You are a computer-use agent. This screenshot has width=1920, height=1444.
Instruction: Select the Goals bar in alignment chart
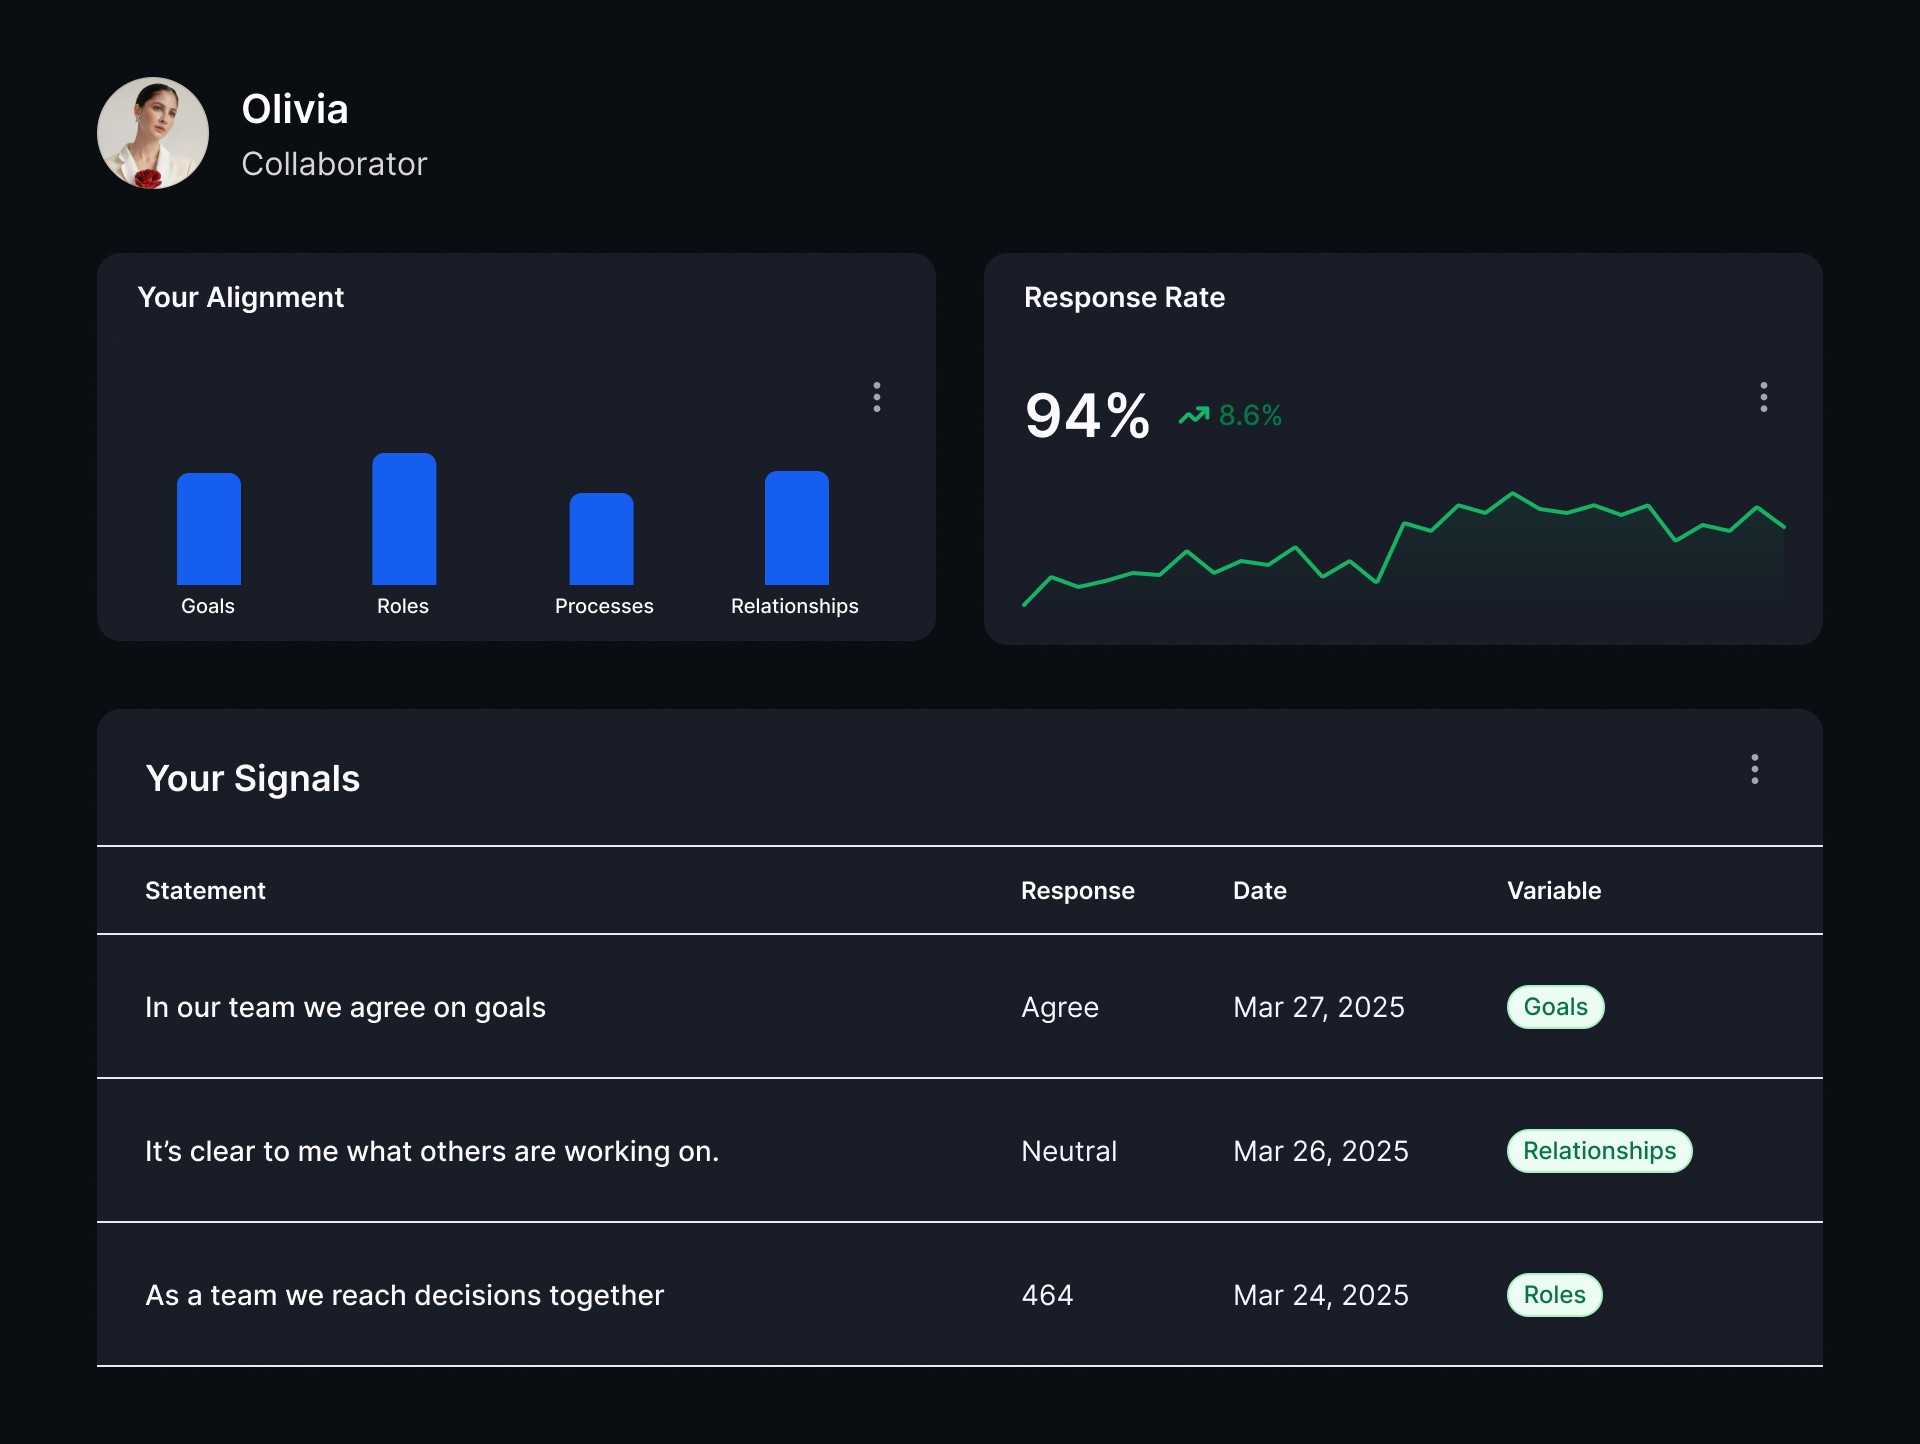click(209, 529)
